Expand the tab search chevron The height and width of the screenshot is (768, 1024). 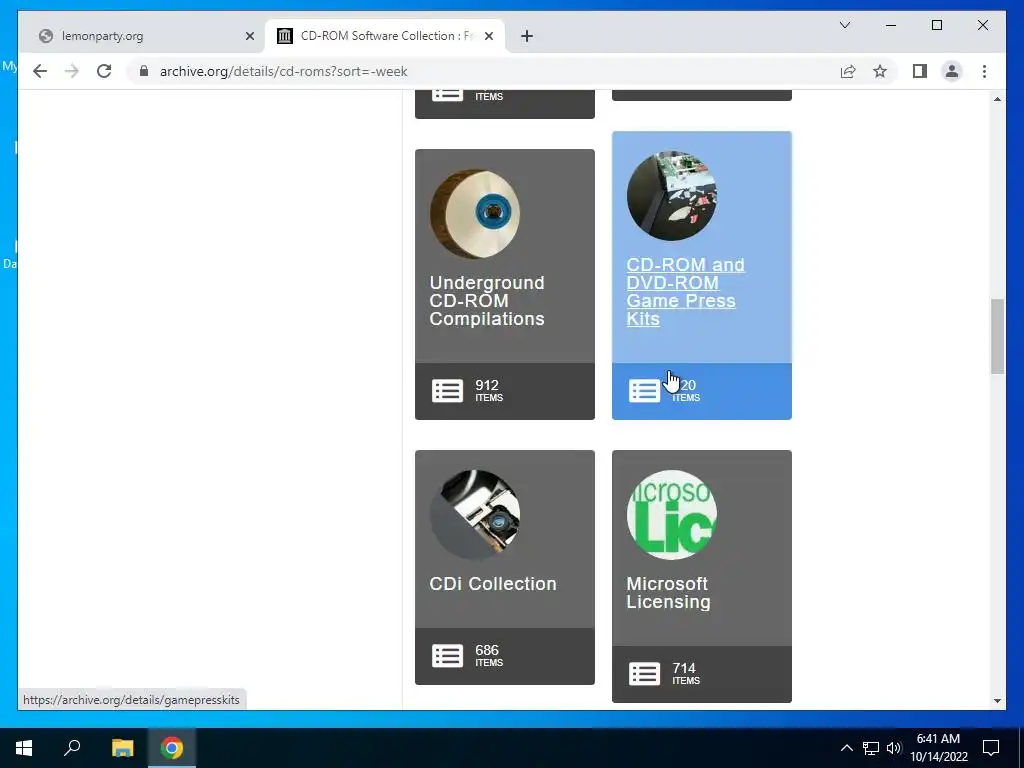click(844, 25)
